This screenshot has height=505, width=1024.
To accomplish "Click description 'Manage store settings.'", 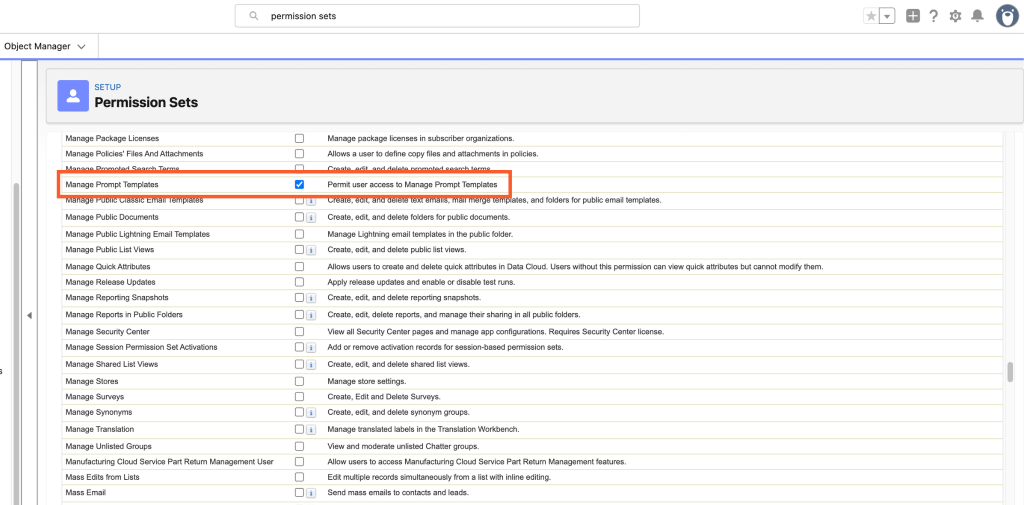I will [x=366, y=381].
